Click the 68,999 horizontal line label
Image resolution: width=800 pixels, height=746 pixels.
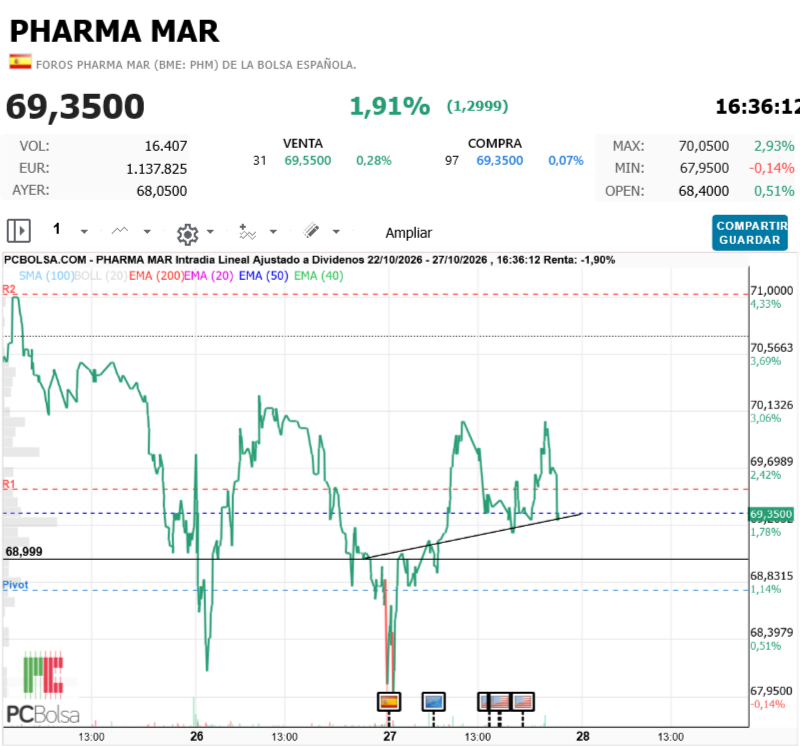click(24, 552)
